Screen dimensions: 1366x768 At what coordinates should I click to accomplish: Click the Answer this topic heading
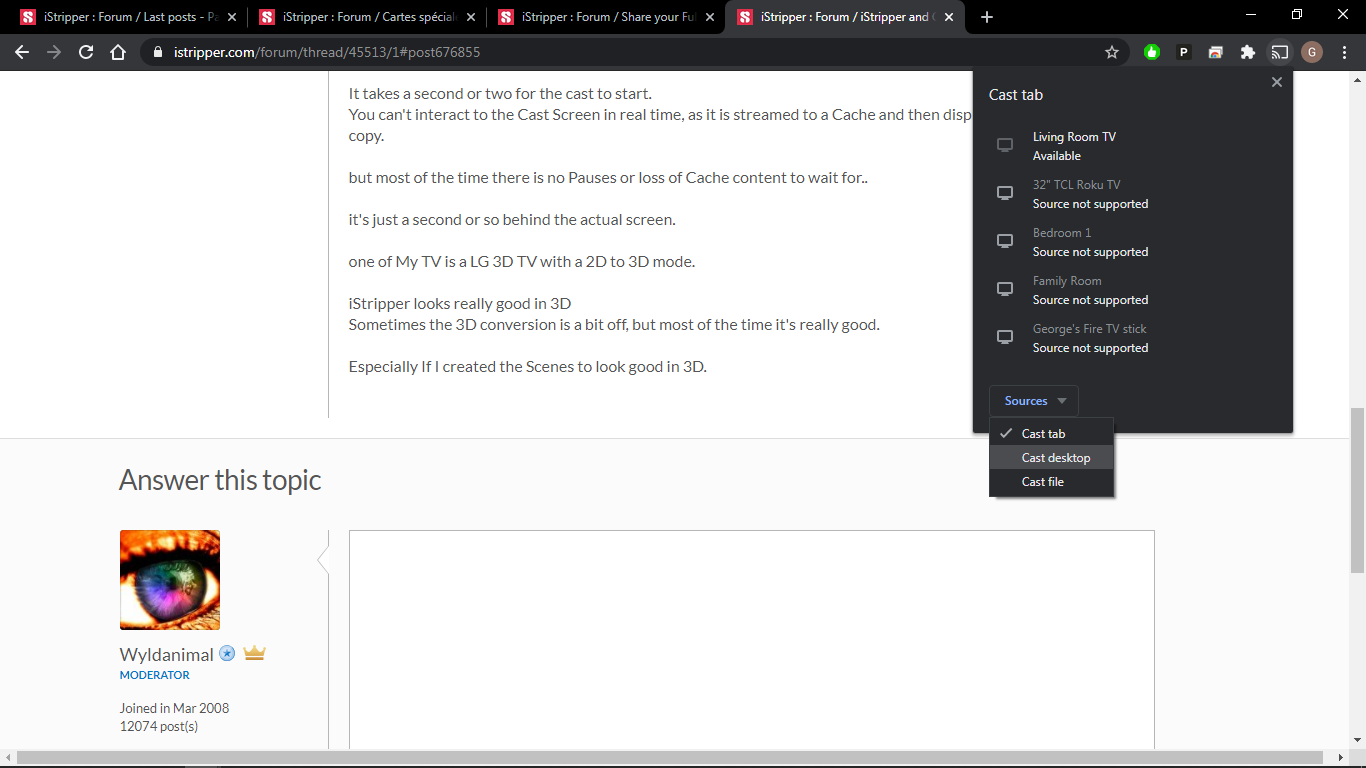click(220, 480)
